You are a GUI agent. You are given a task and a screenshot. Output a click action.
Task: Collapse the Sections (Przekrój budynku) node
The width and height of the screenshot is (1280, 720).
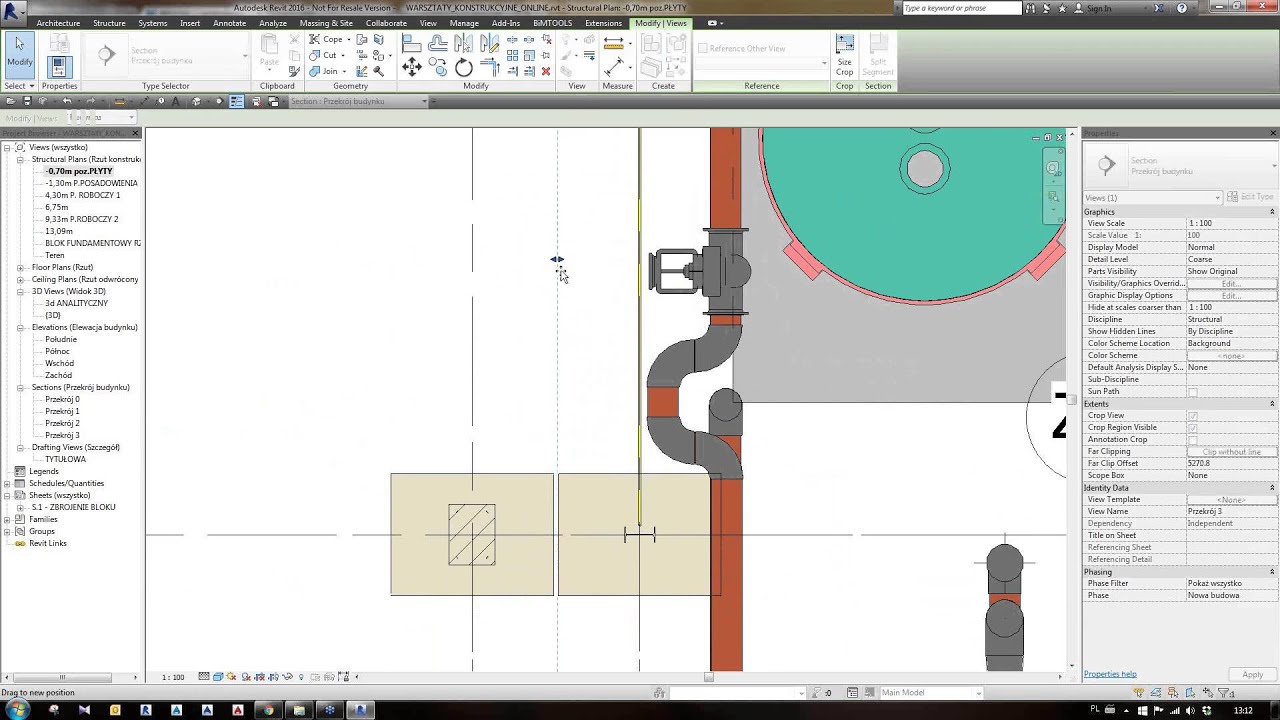[20, 387]
